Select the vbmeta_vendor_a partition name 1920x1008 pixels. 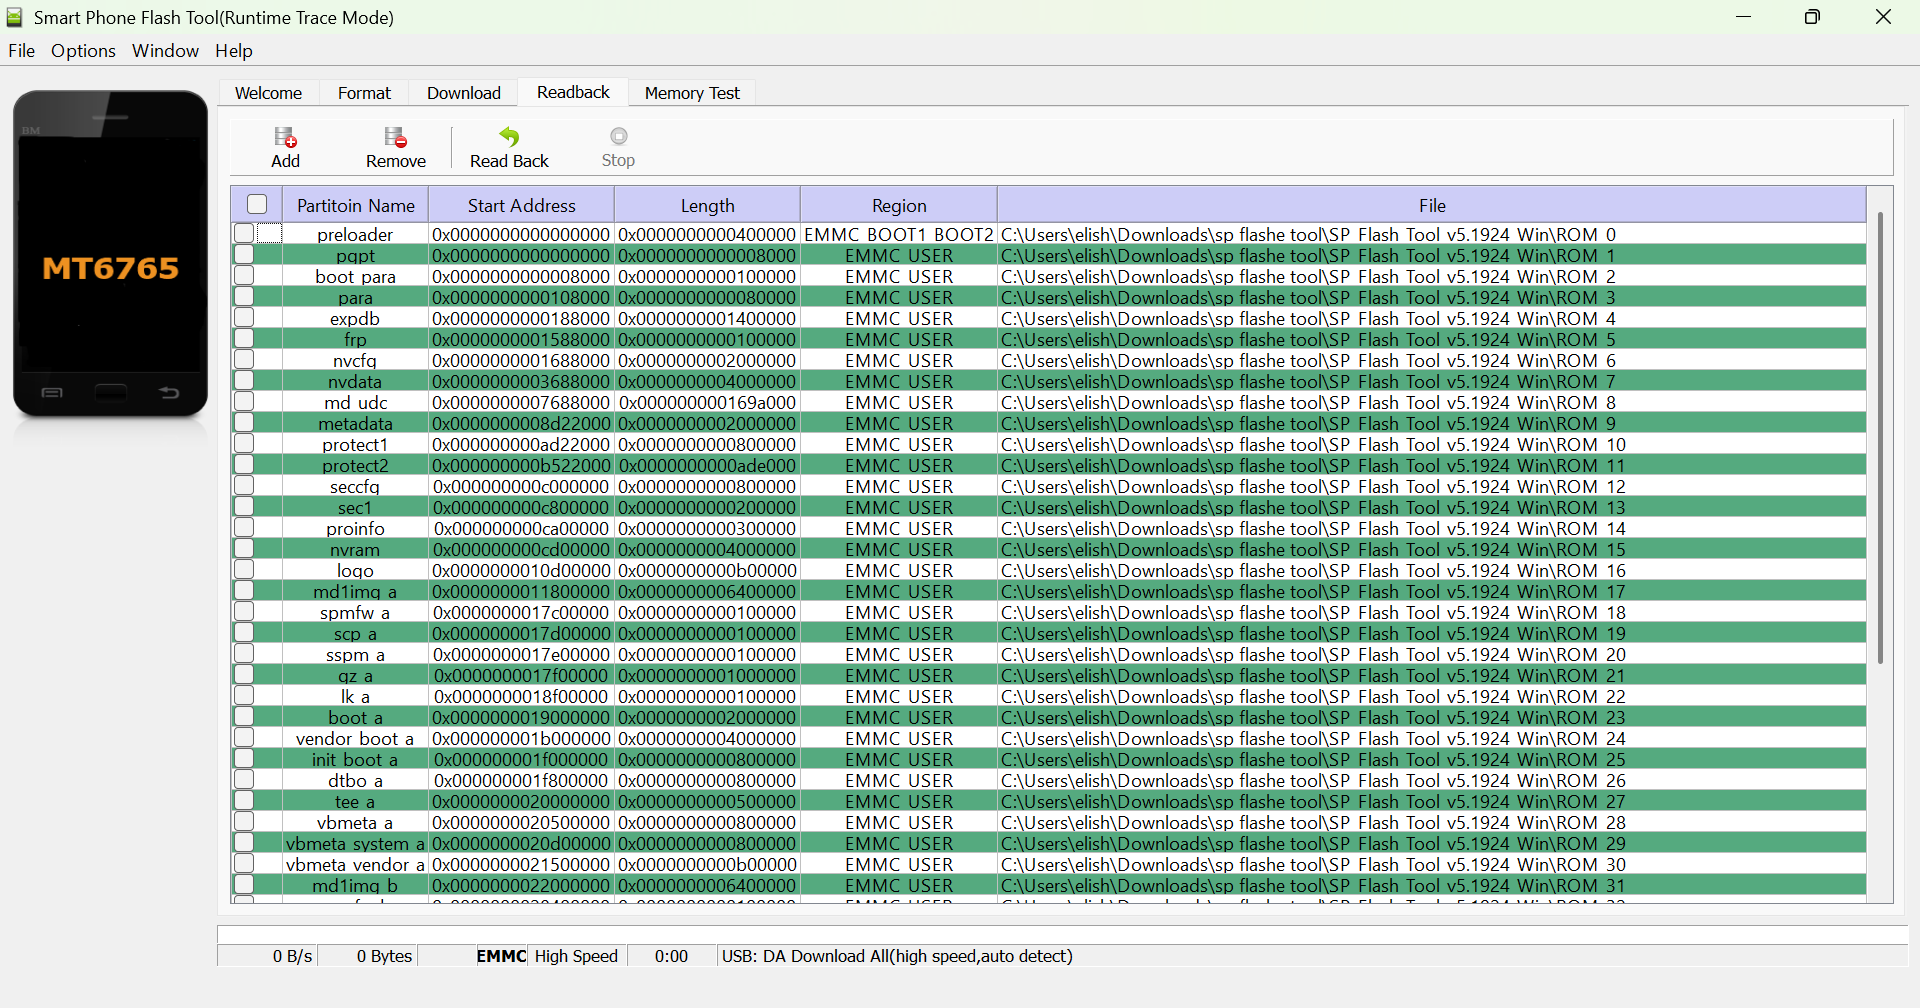(355, 864)
